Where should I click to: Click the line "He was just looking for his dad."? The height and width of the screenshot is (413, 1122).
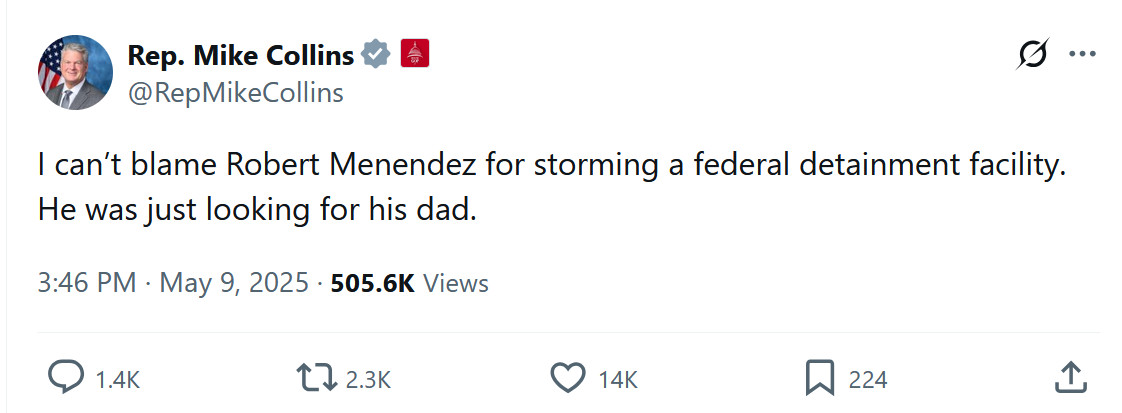pyautogui.click(x=254, y=211)
